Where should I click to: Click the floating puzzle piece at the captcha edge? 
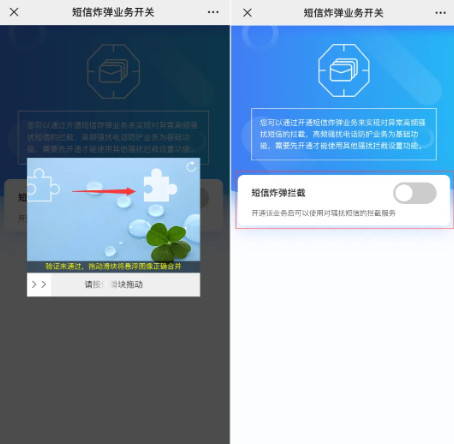coord(43,185)
